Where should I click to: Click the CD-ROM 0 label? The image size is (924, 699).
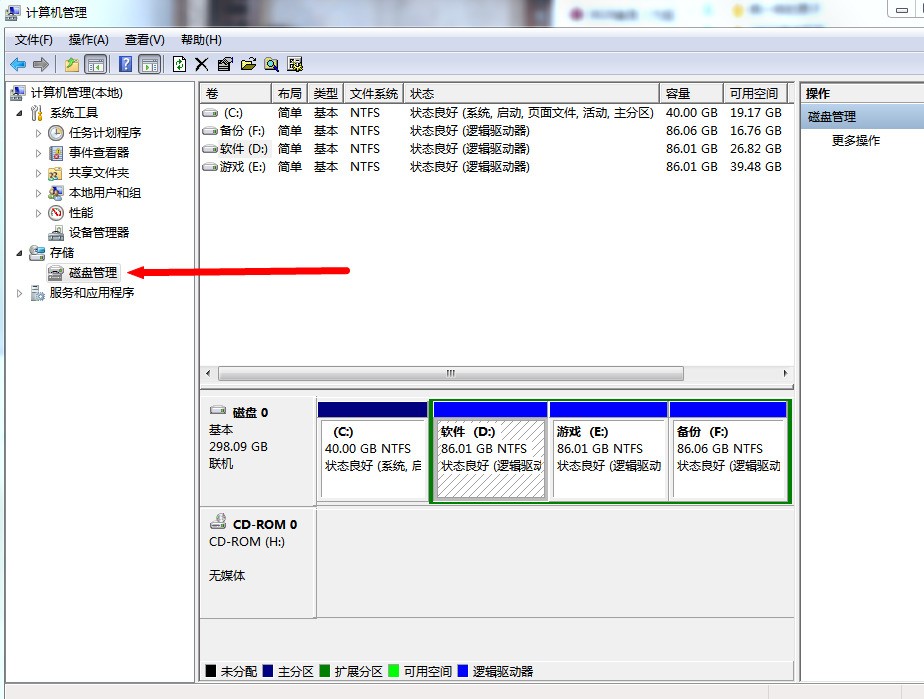[x=265, y=525]
